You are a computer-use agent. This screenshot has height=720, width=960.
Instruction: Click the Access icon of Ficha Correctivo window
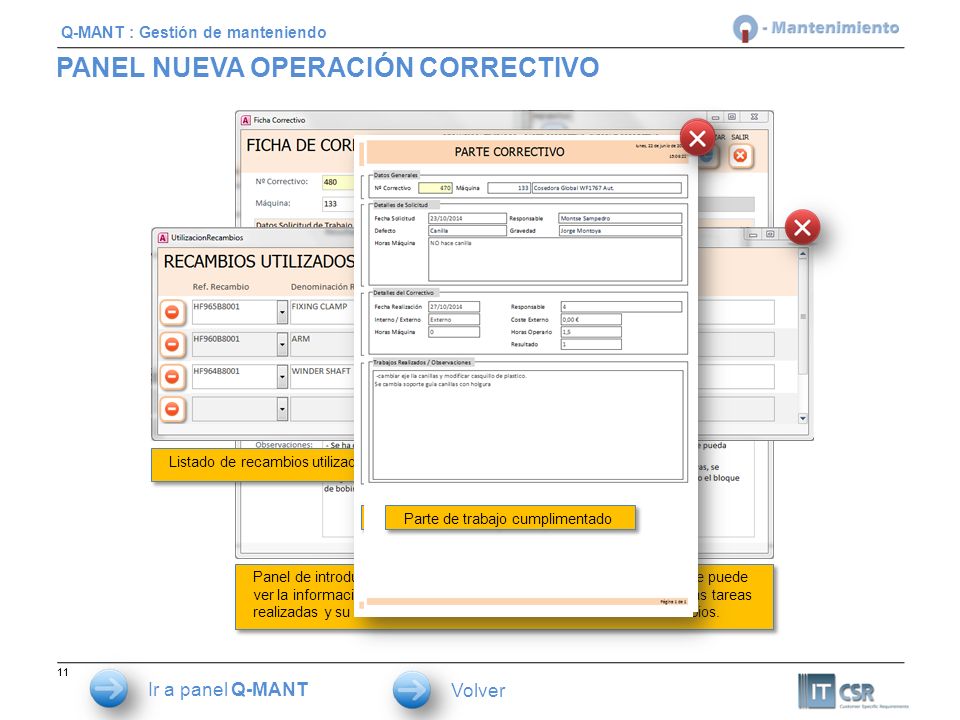tap(246, 120)
